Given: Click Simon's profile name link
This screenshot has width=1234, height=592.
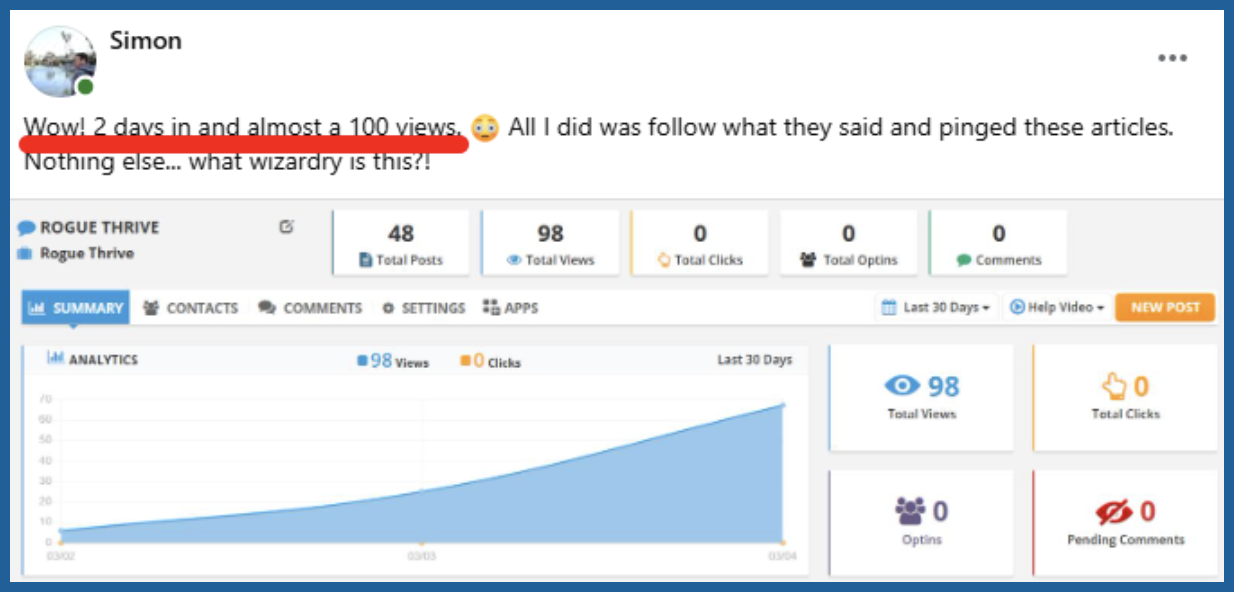Looking at the screenshot, I should [x=146, y=41].
